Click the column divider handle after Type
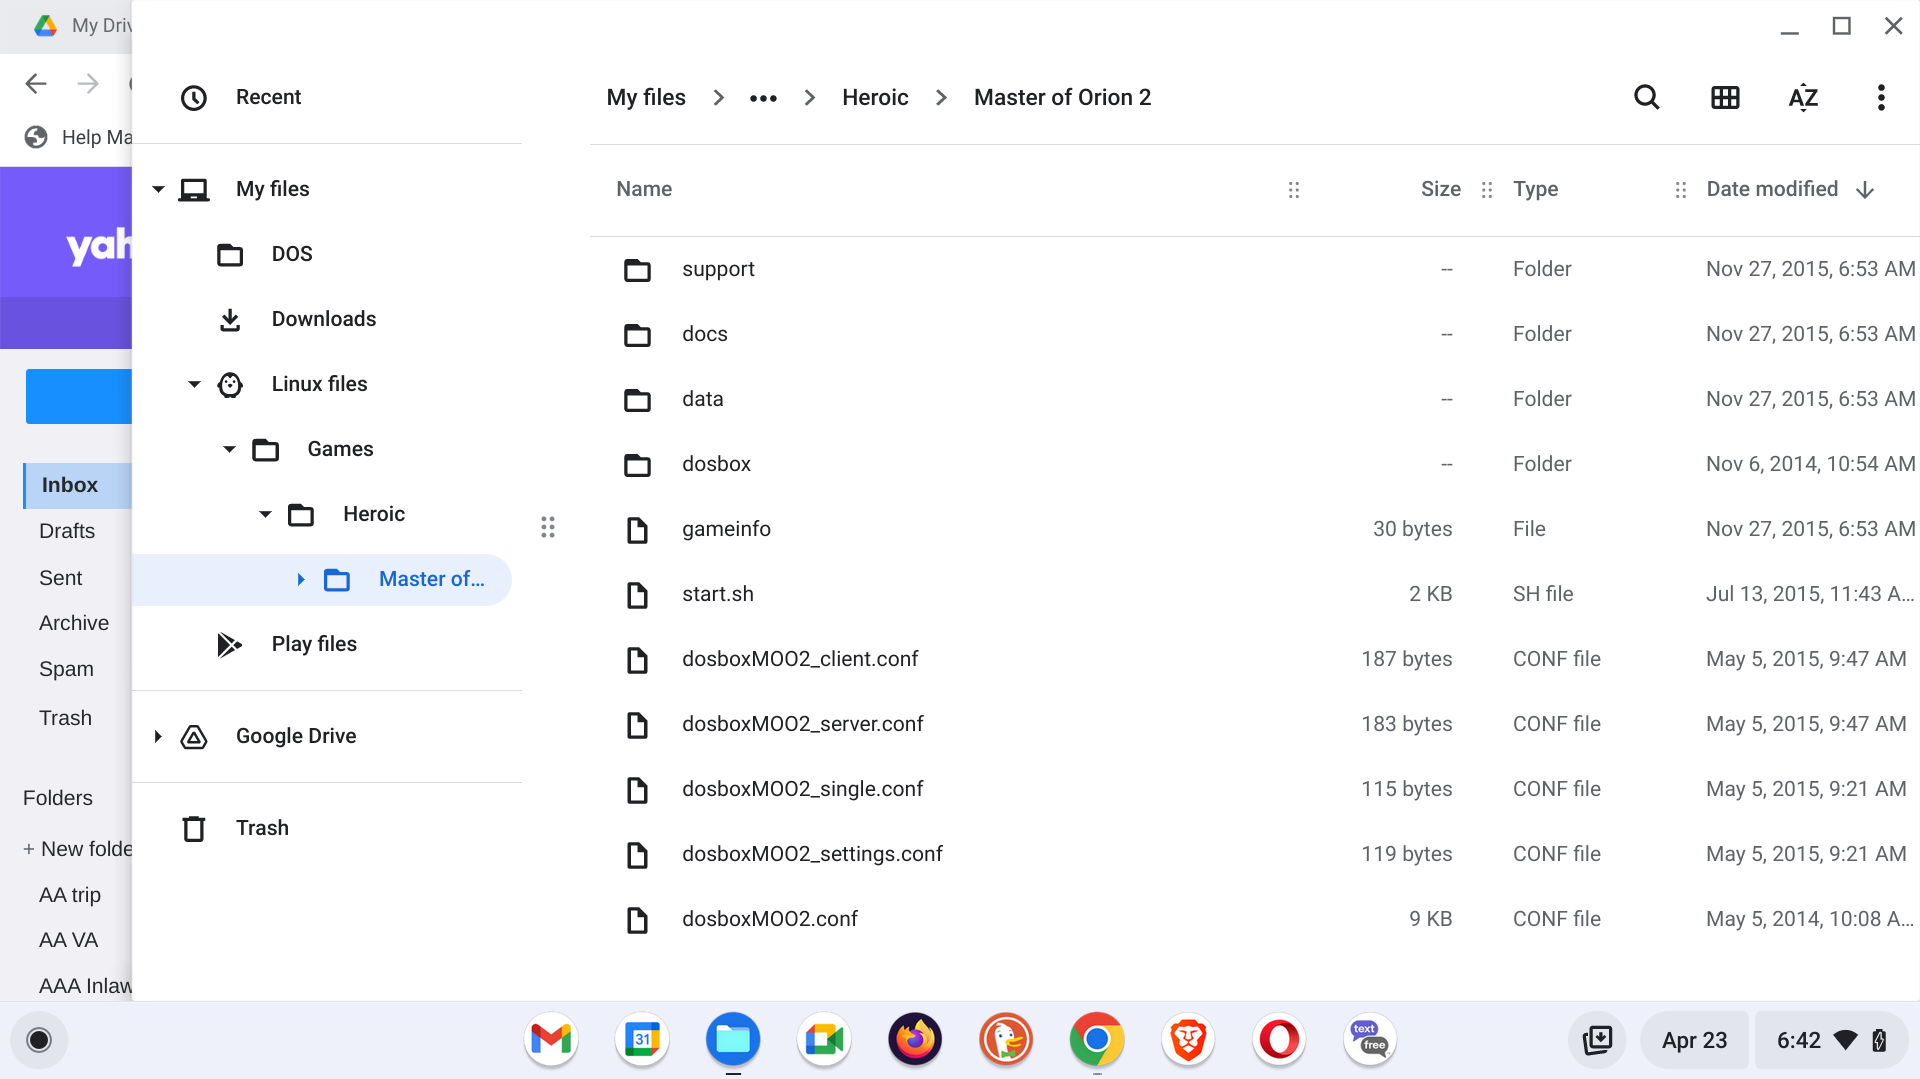1920x1079 pixels. tap(1681, 190)
